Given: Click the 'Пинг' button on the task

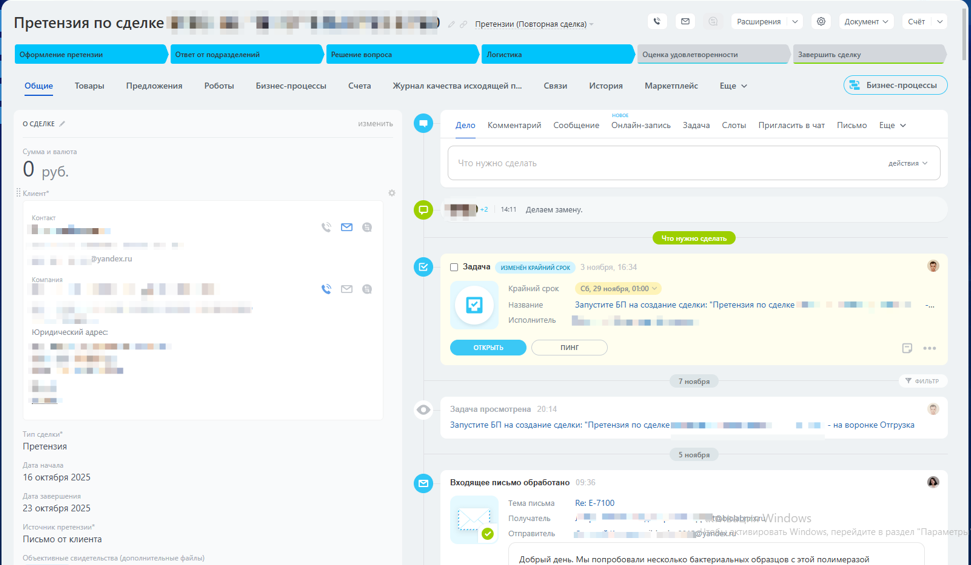Looking at the screenshot, I should pyautogui.click(x=569, y=348).
